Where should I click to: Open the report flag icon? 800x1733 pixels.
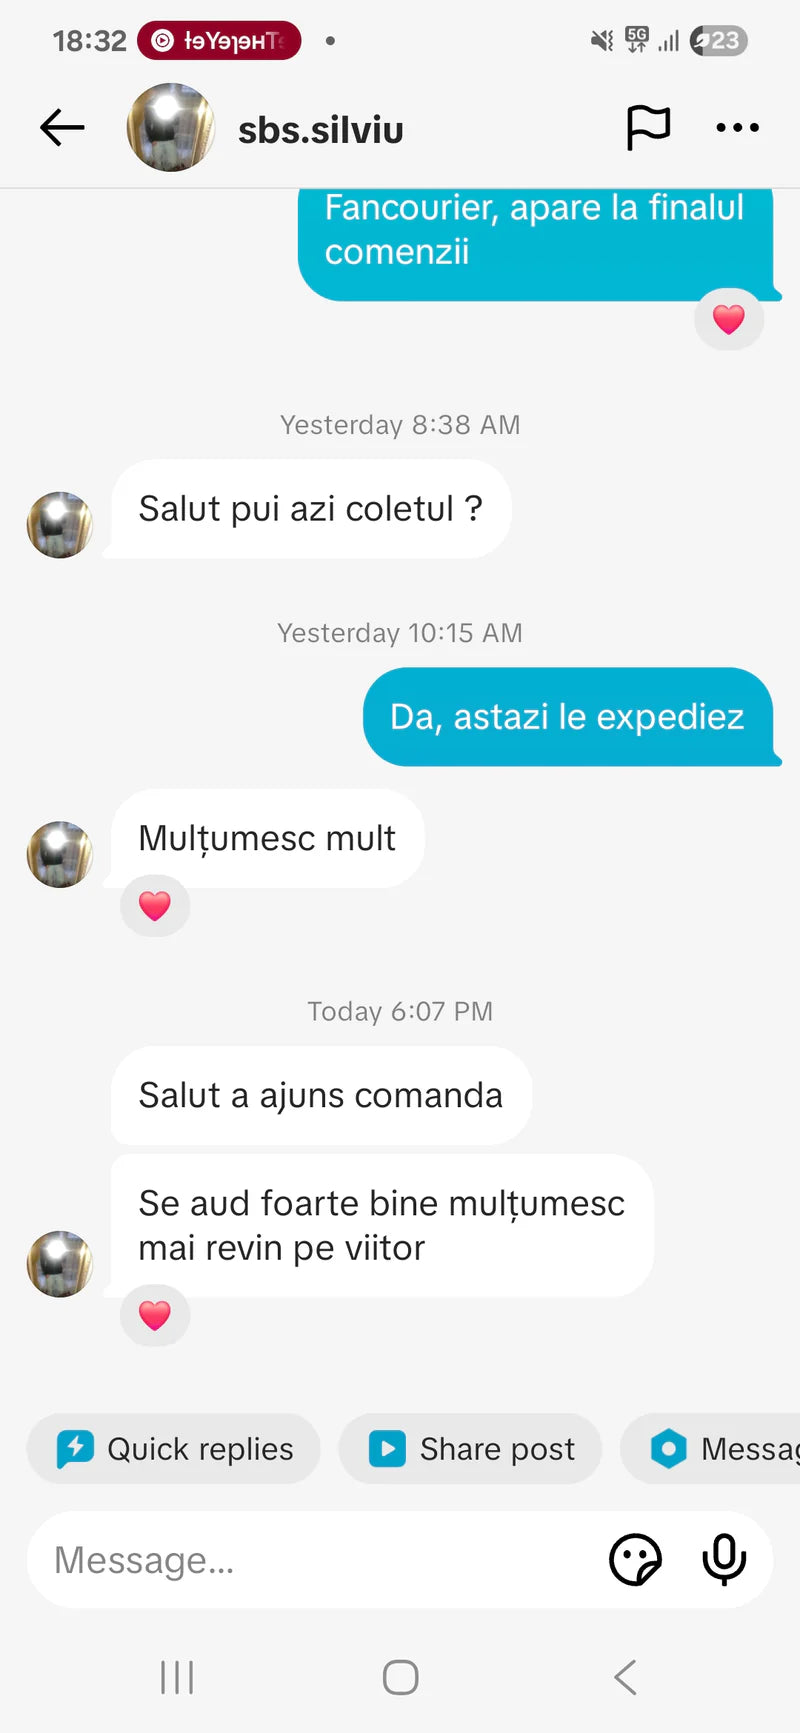tap(648, 128)
